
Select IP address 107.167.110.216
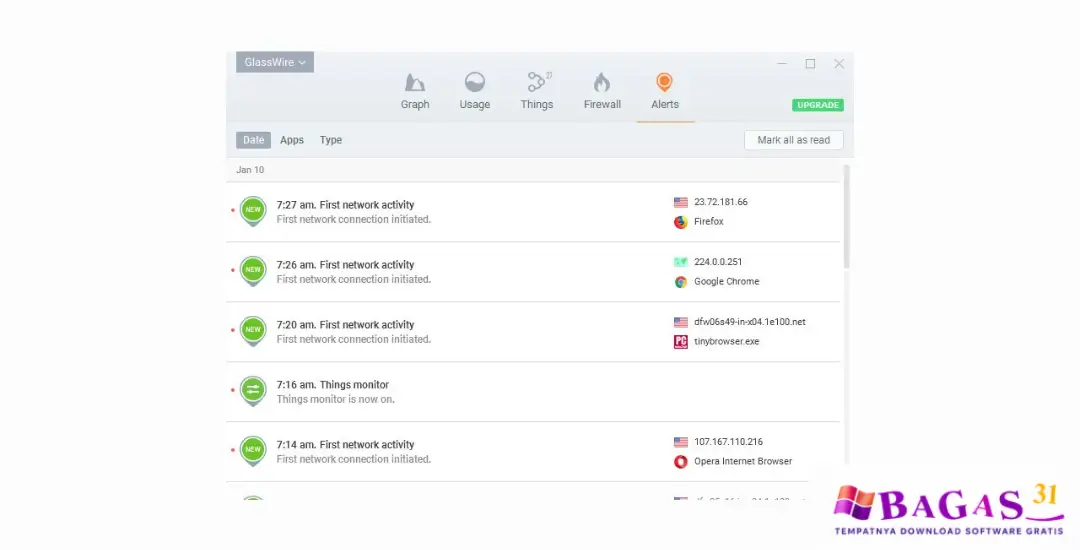coord(728,441)
